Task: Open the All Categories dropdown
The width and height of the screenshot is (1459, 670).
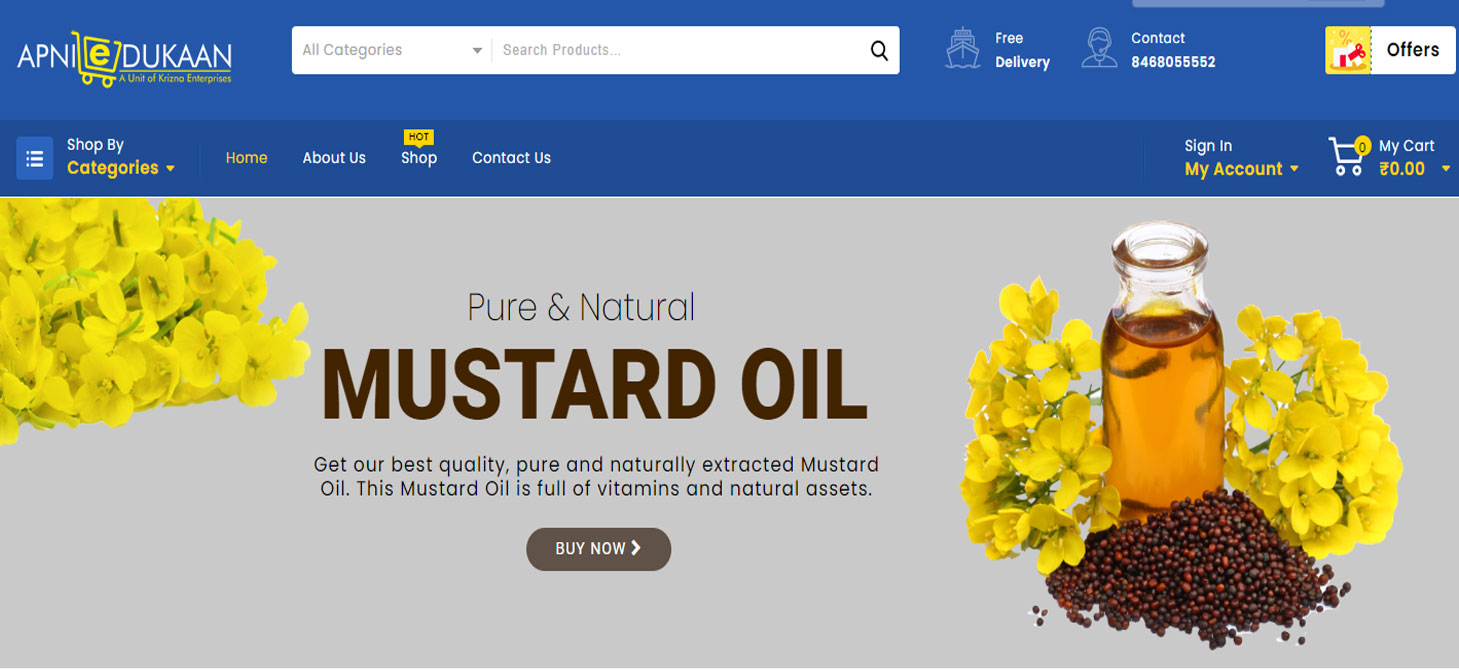Action: coord(392,50)
